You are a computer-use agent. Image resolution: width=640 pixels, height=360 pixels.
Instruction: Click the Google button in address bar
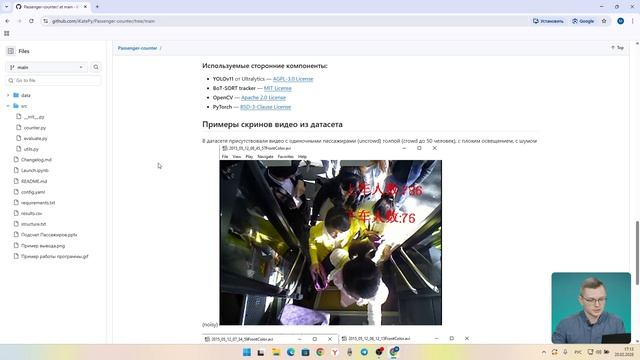[x=583, y=21]
